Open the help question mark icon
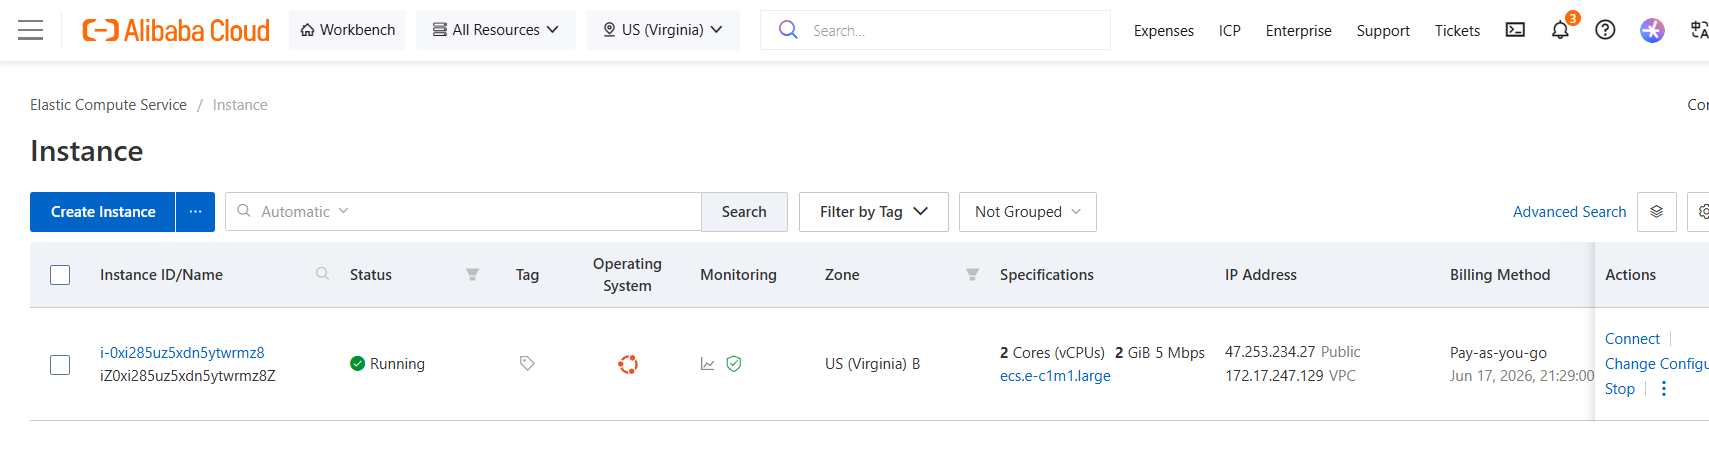Image resolution: width=1709 pixels, height=465 pixels. (1605, 30)
